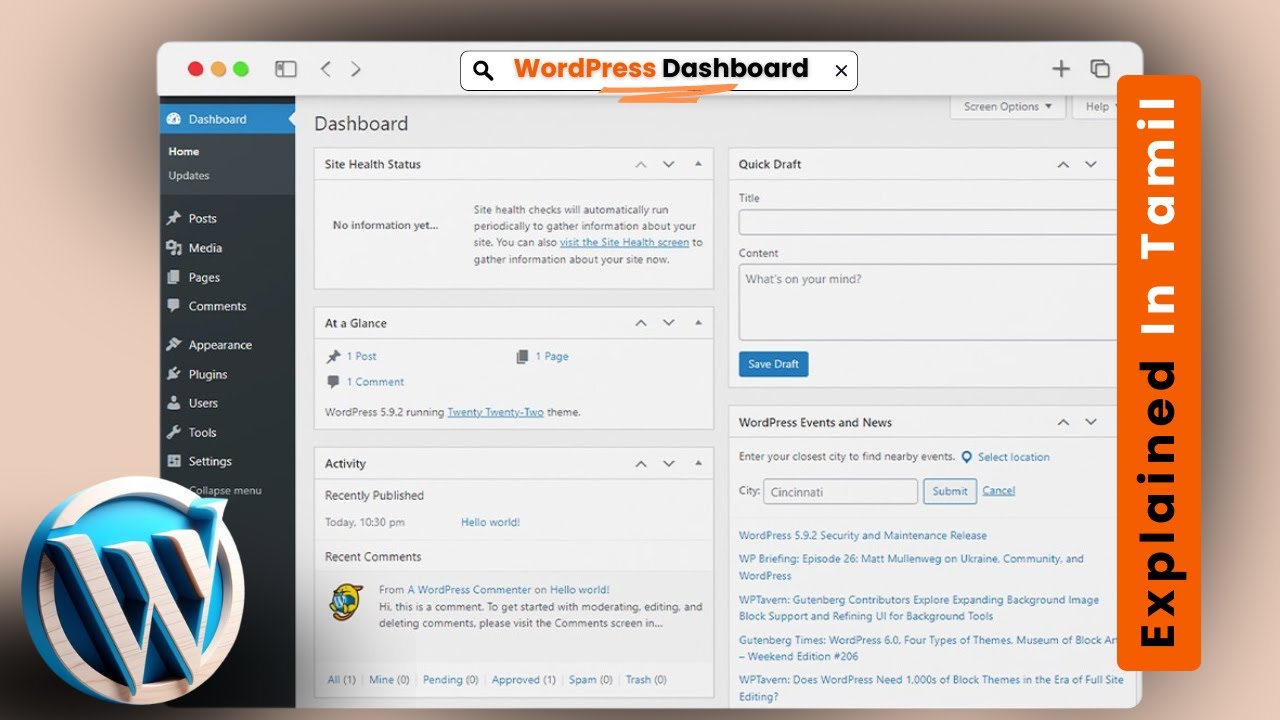The image size is (1280, 720).
Task: Click the Appearance paintbrush icon
Action: pyautogui.click(x=175, y=345)
